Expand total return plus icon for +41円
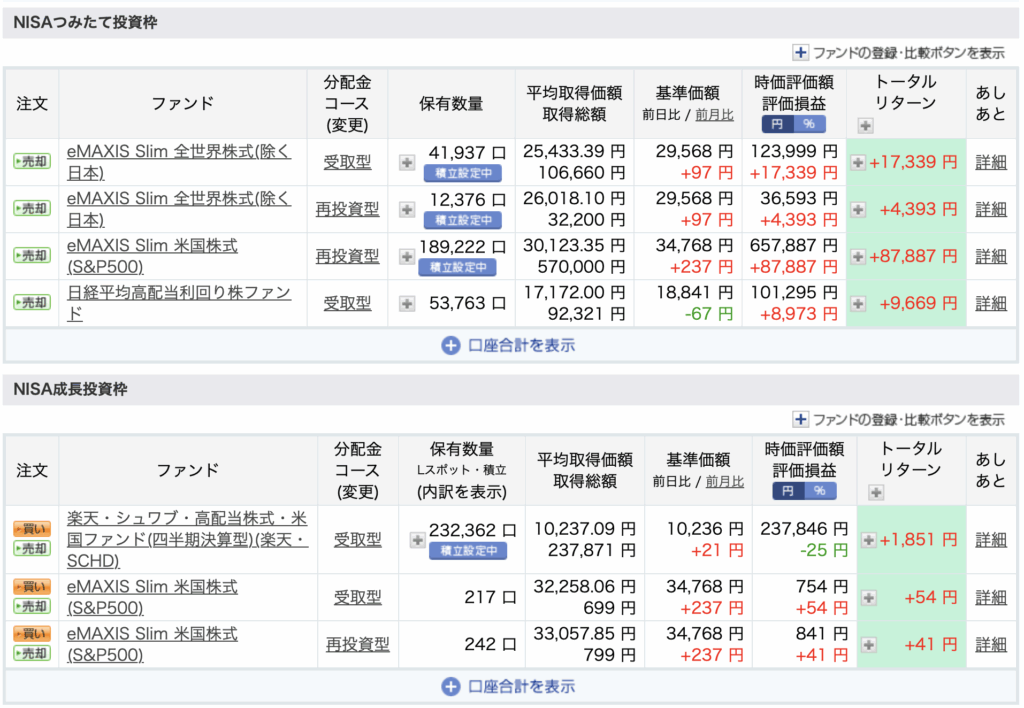 (869, 644)
